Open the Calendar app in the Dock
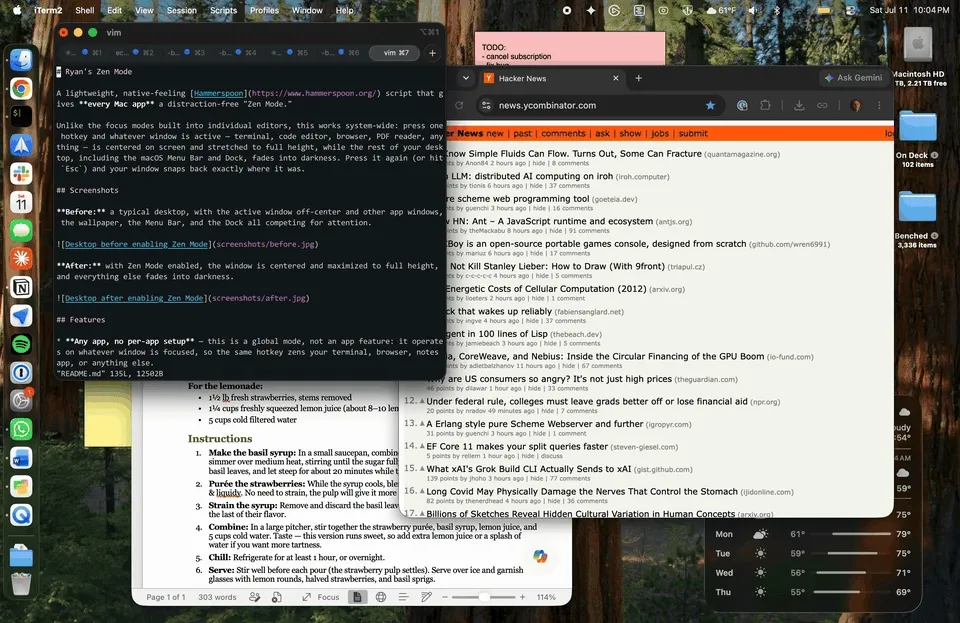Image resolution: width=960 pixels, height=623 pixels. (x=21, y=202)
